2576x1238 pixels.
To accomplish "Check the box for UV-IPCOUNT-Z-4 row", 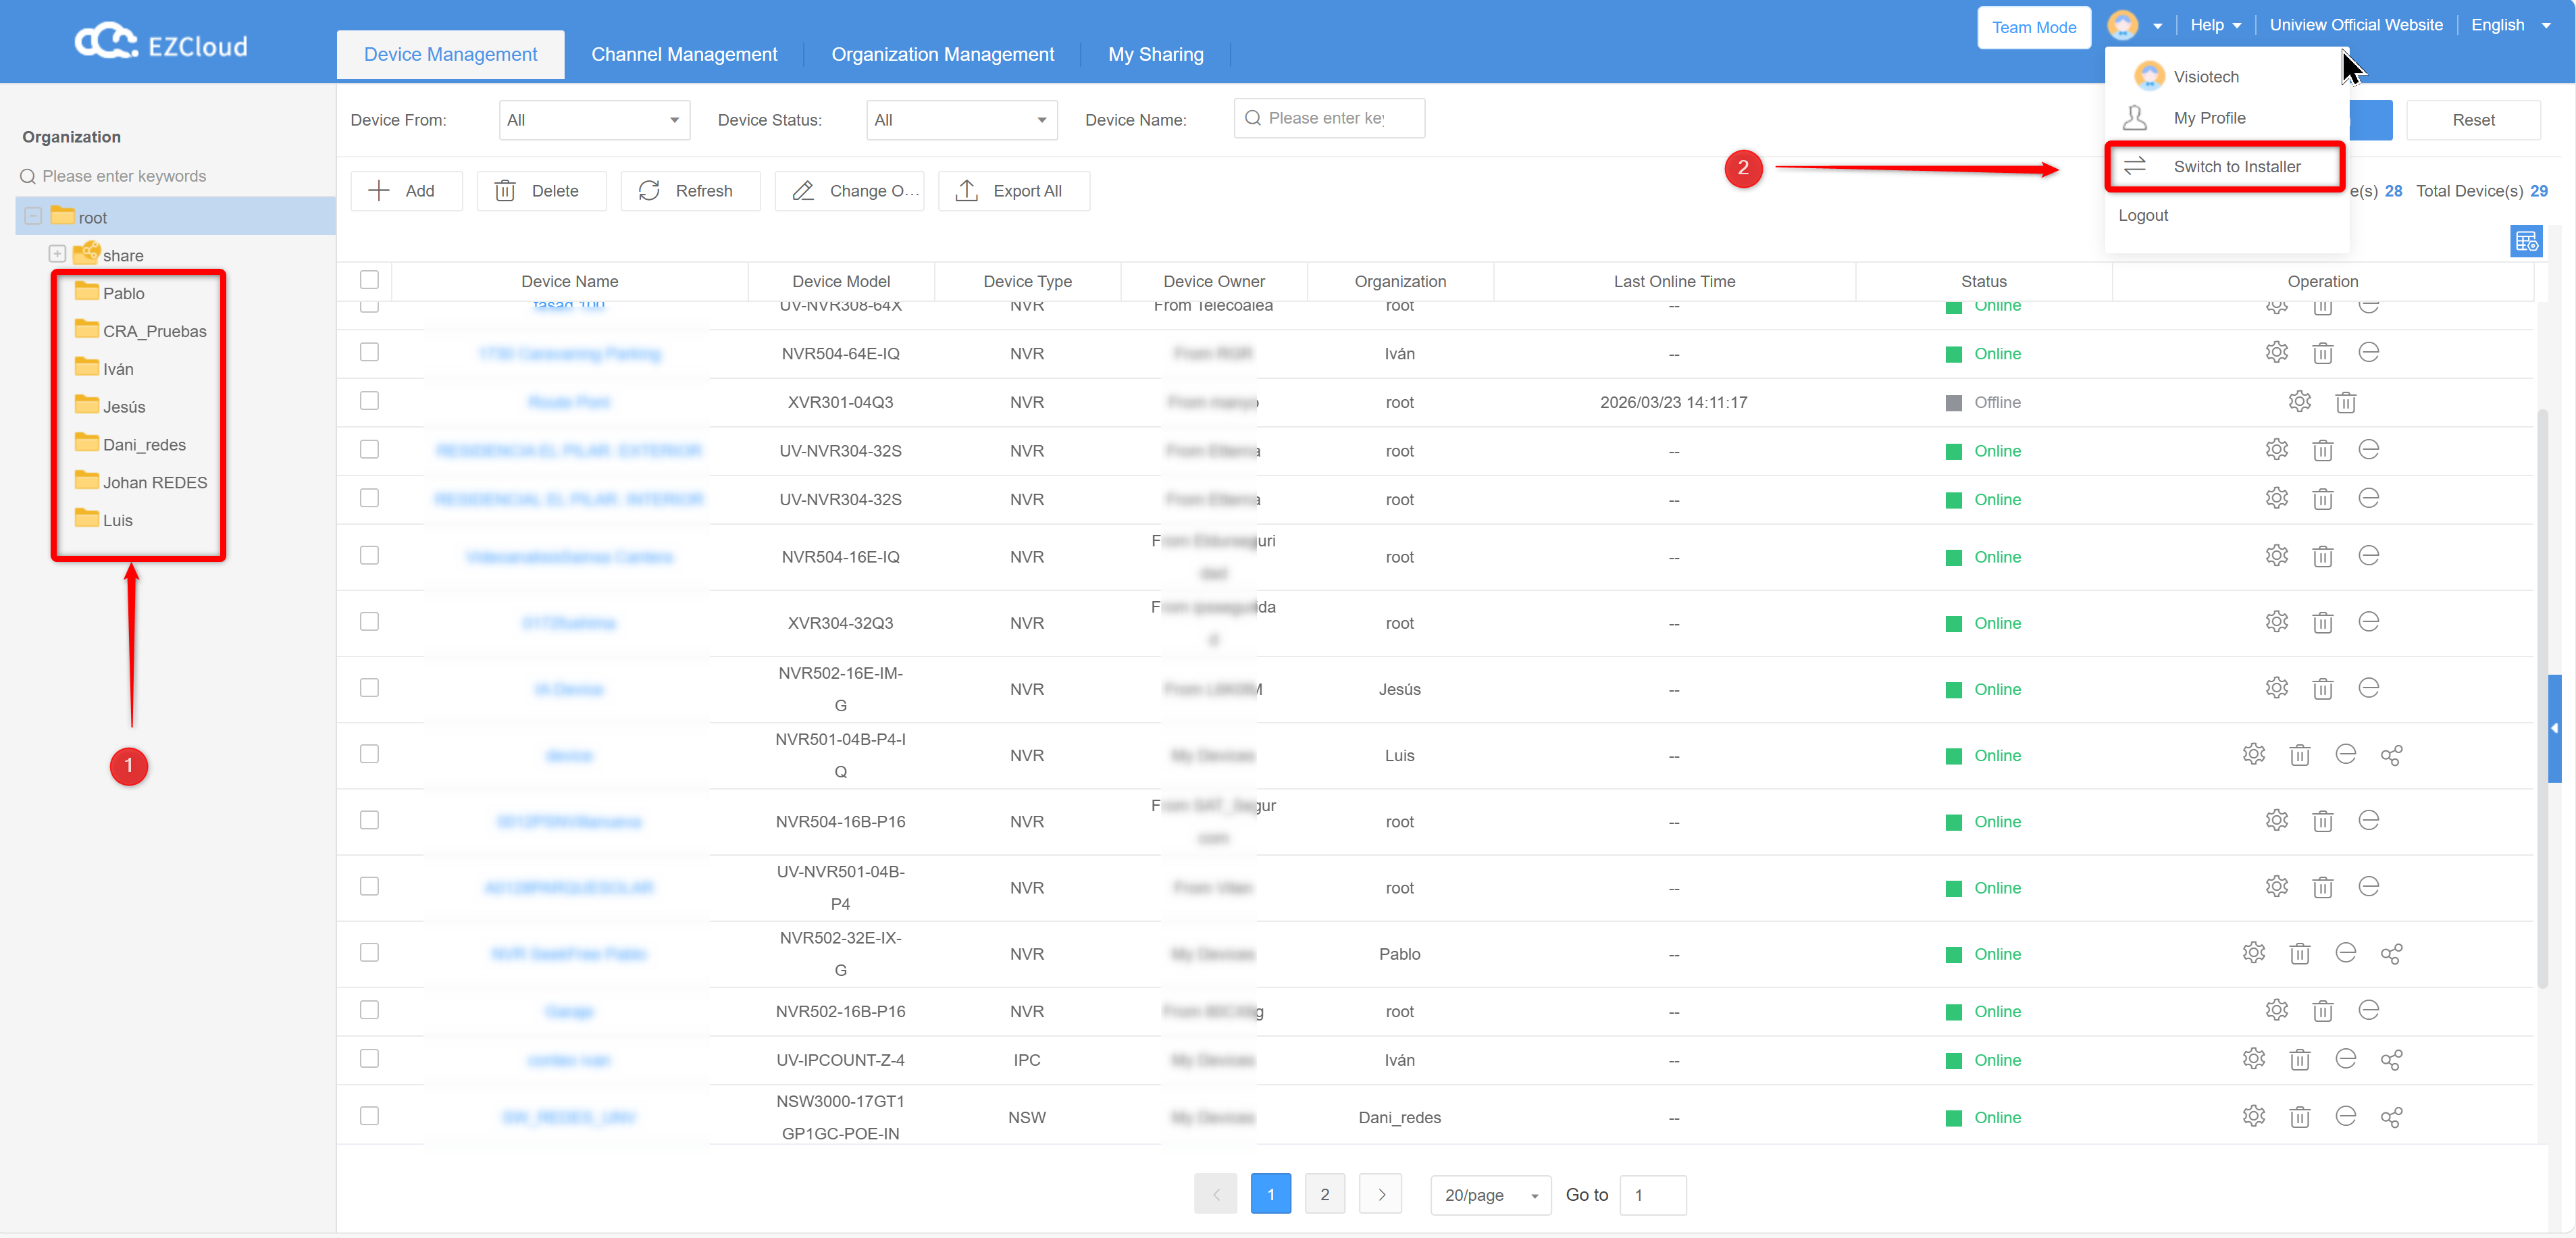I will pyautogui.click(x=369, y=1058).
